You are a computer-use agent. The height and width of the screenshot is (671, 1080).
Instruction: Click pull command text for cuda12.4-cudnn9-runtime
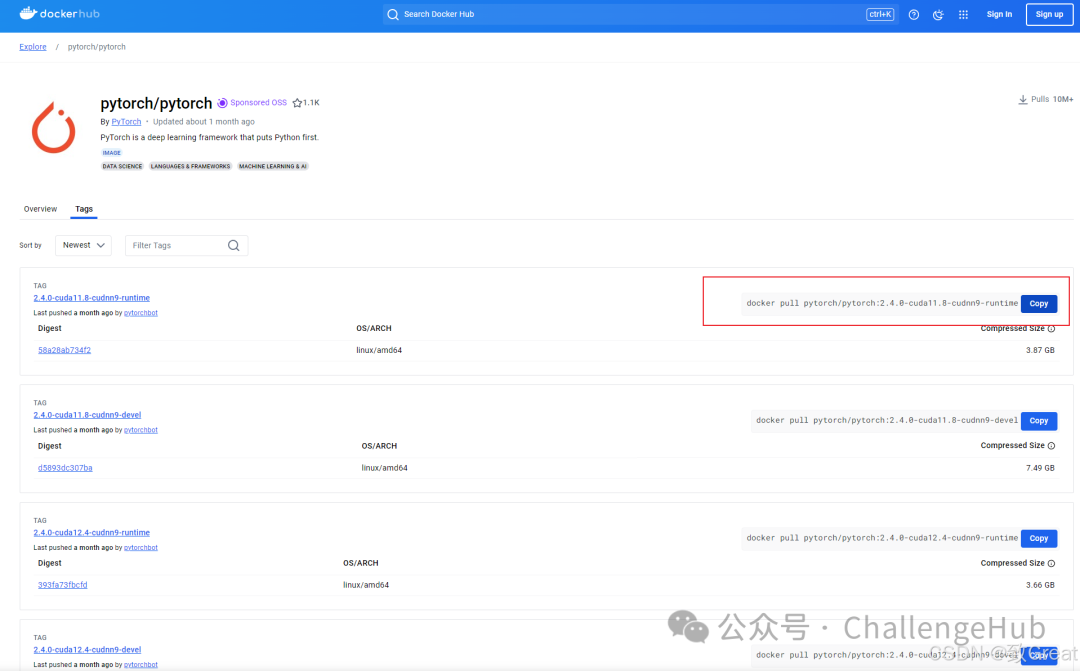click(x=882, y=539)
